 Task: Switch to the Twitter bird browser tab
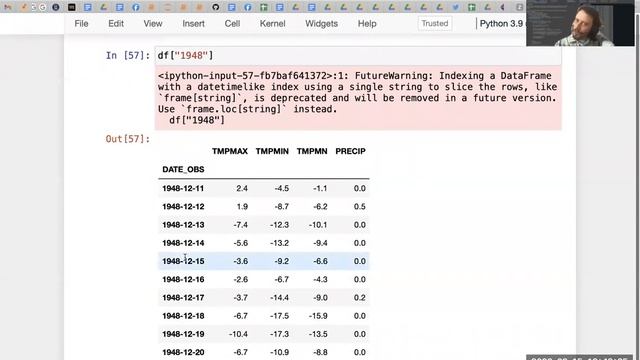[x=455, y=7]
